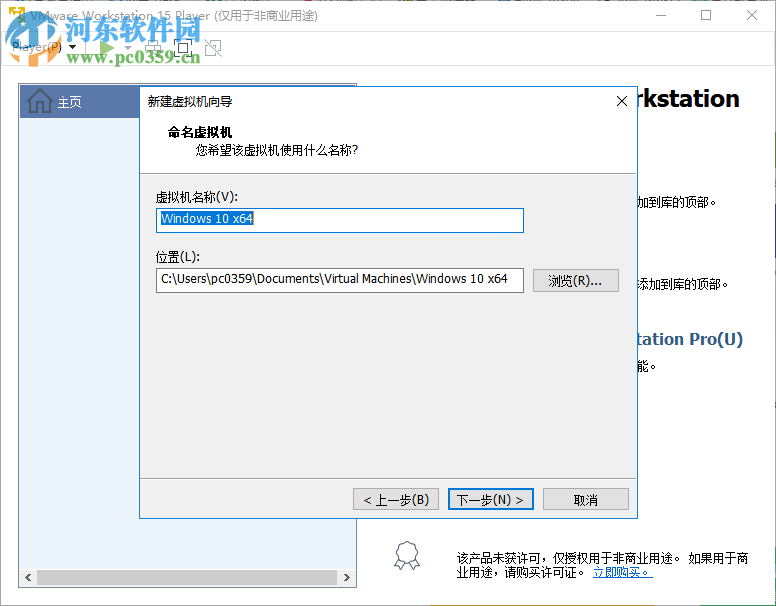Close the 新建虚拟机向导 dialog with X

622,101
